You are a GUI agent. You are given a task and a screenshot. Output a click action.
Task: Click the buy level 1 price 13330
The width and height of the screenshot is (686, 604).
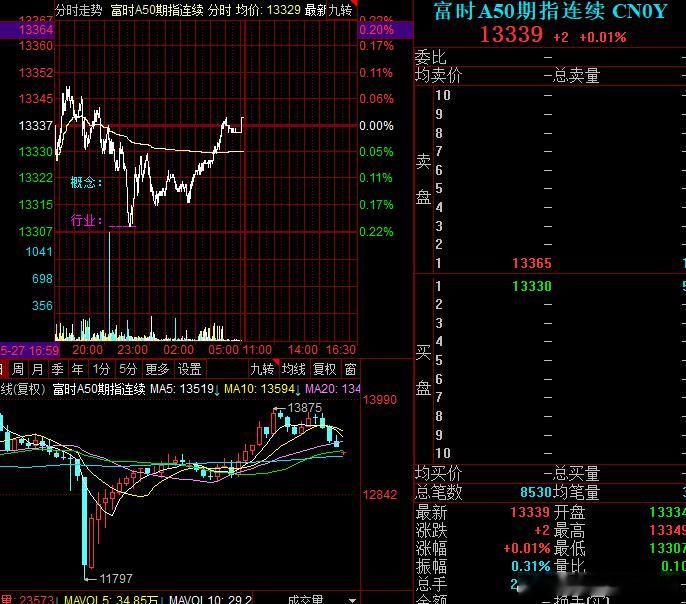(532, 286)
